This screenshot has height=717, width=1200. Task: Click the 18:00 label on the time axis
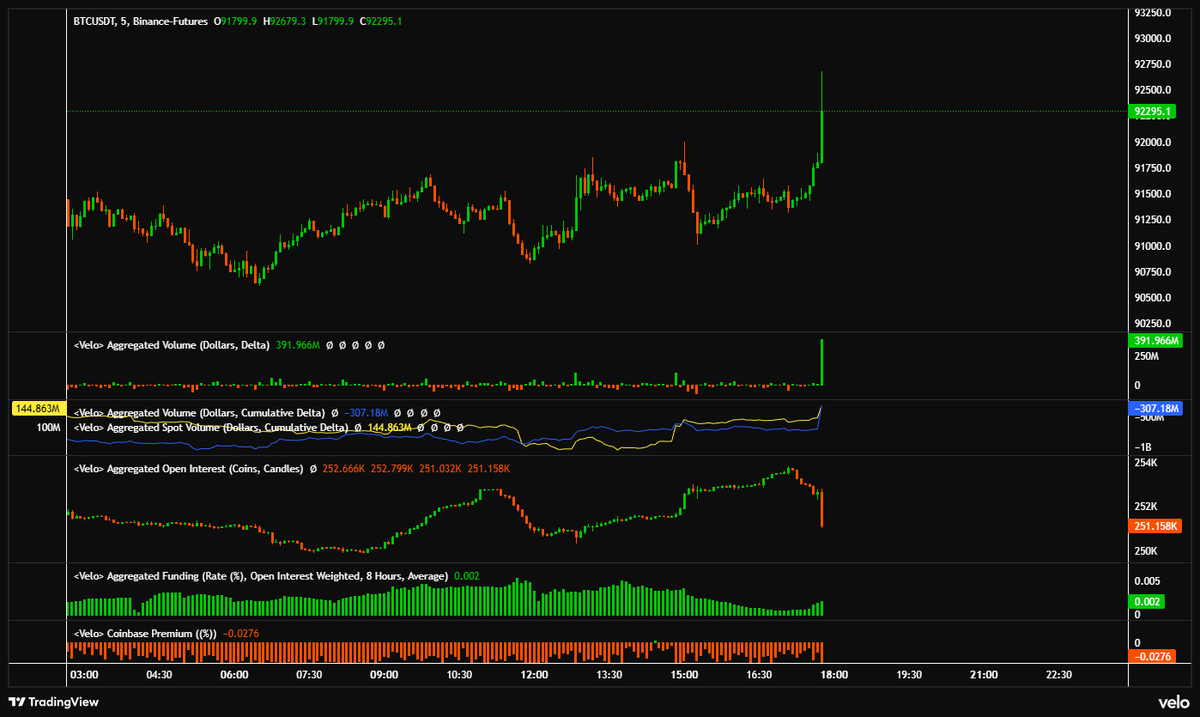click(833, 675)
